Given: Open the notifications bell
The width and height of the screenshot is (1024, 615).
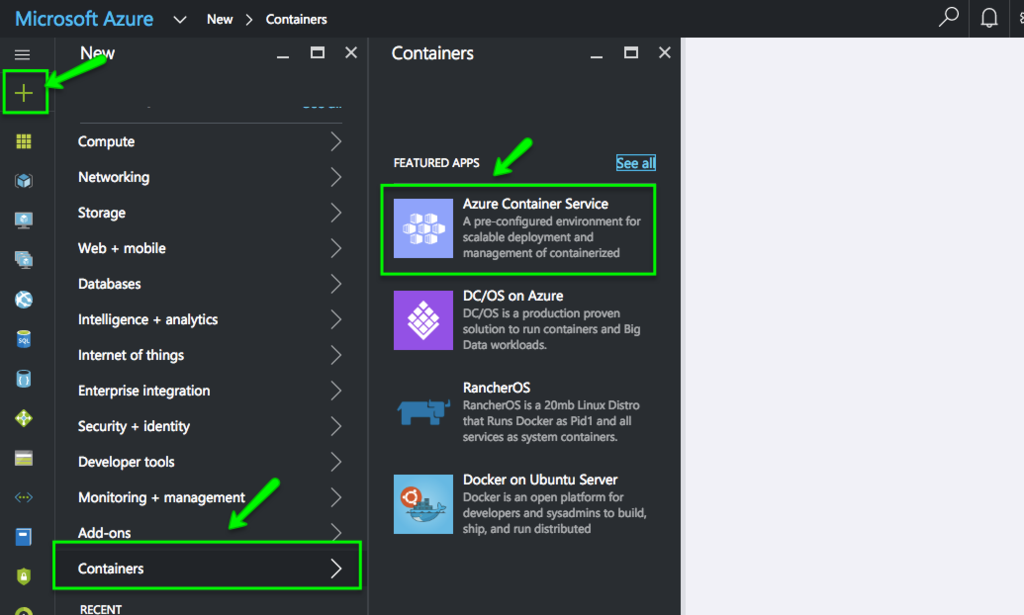Looking at the screenshot, I should tap(989, 18).
